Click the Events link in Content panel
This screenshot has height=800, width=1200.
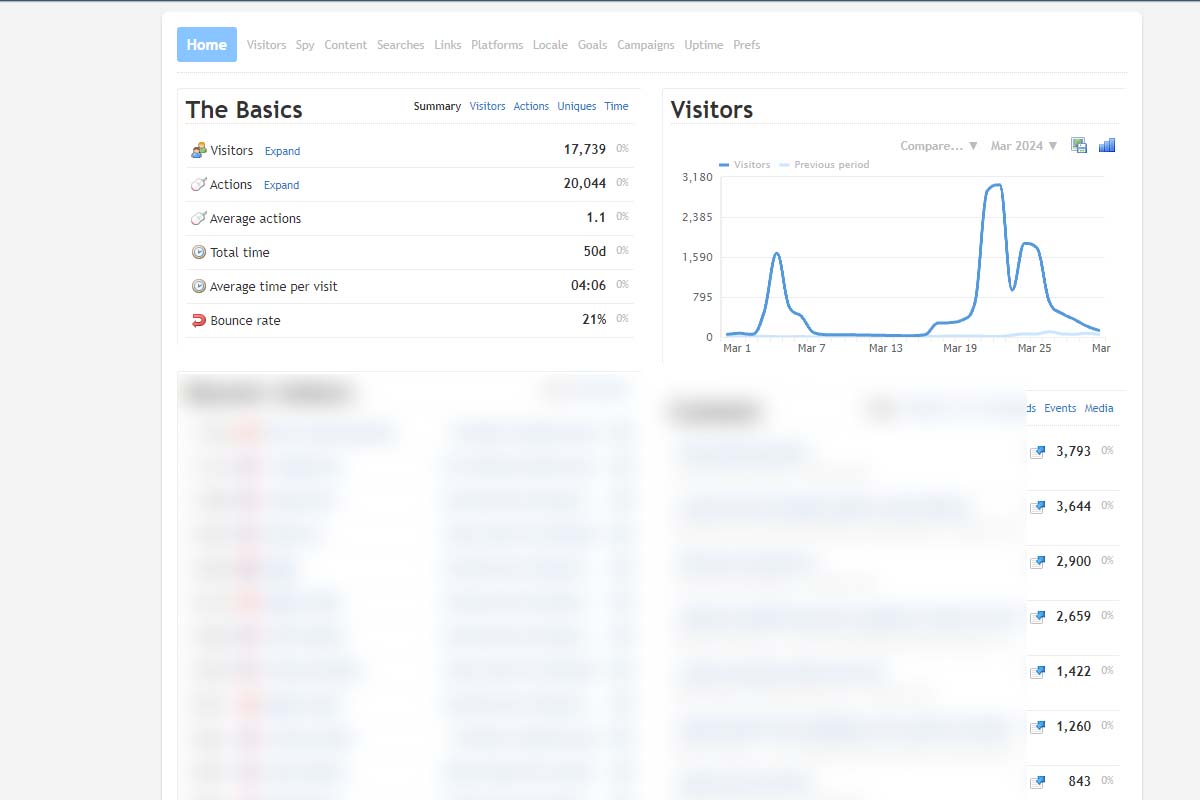[x=1060, y=408]
